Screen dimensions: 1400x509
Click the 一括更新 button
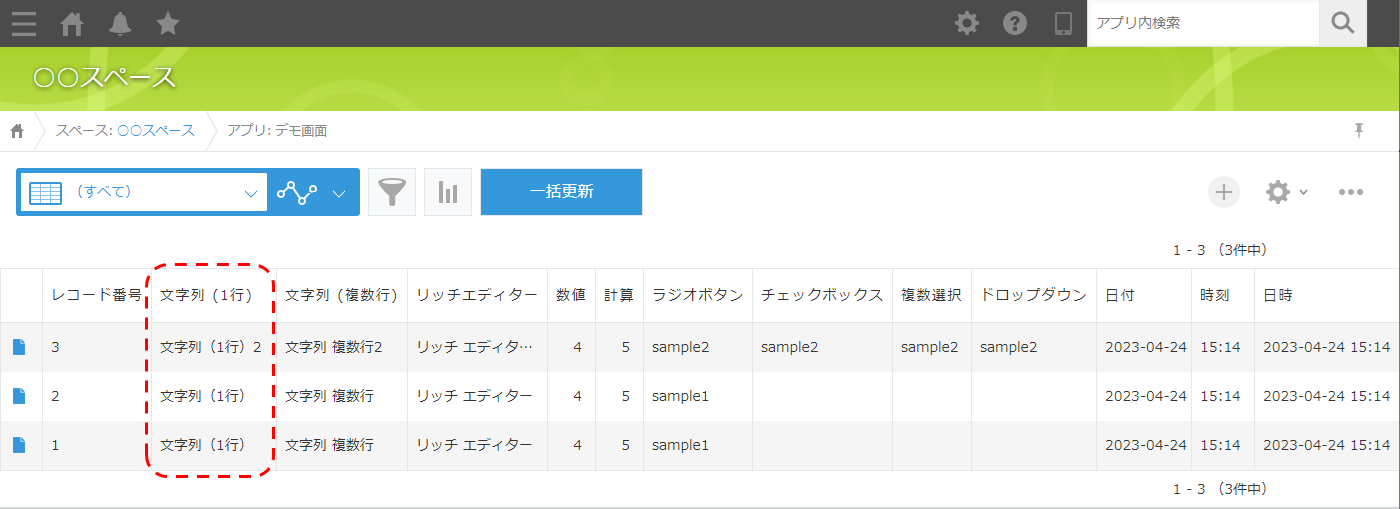coord(561,192)
